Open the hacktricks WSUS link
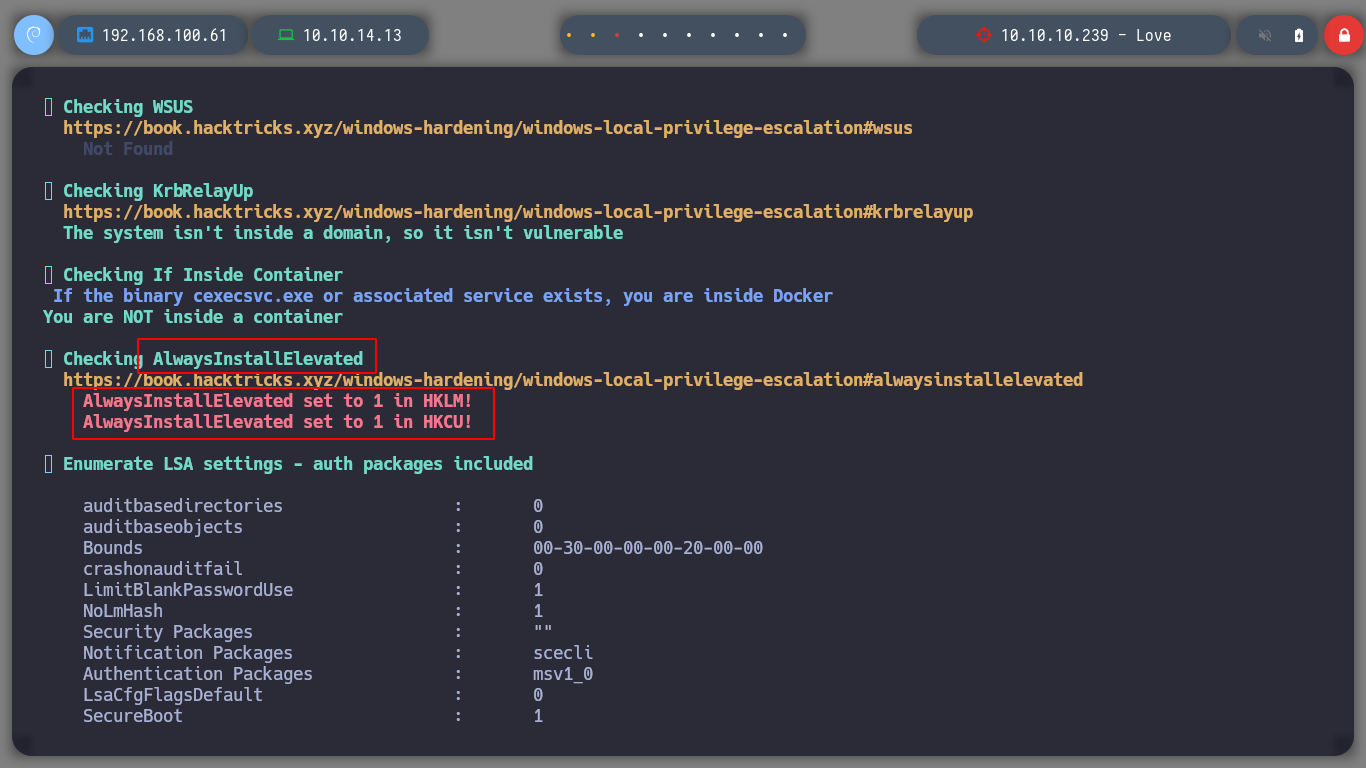1366x768 pixels. 488,128
